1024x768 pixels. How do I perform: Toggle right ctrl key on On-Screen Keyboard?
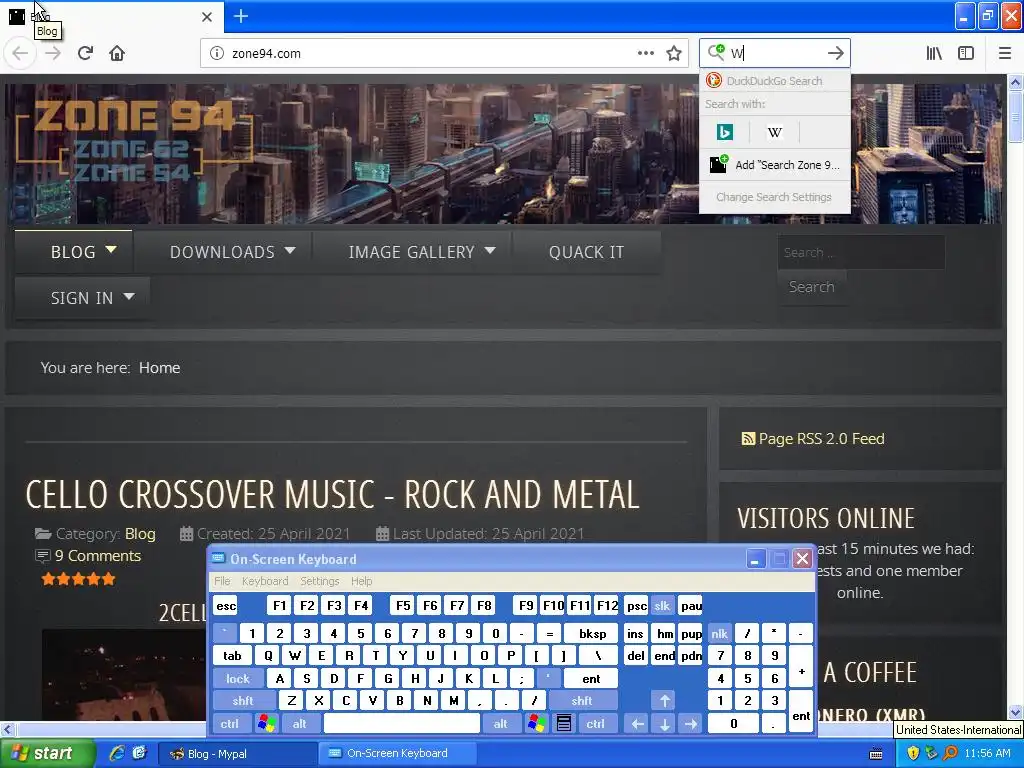pos(595,724)
